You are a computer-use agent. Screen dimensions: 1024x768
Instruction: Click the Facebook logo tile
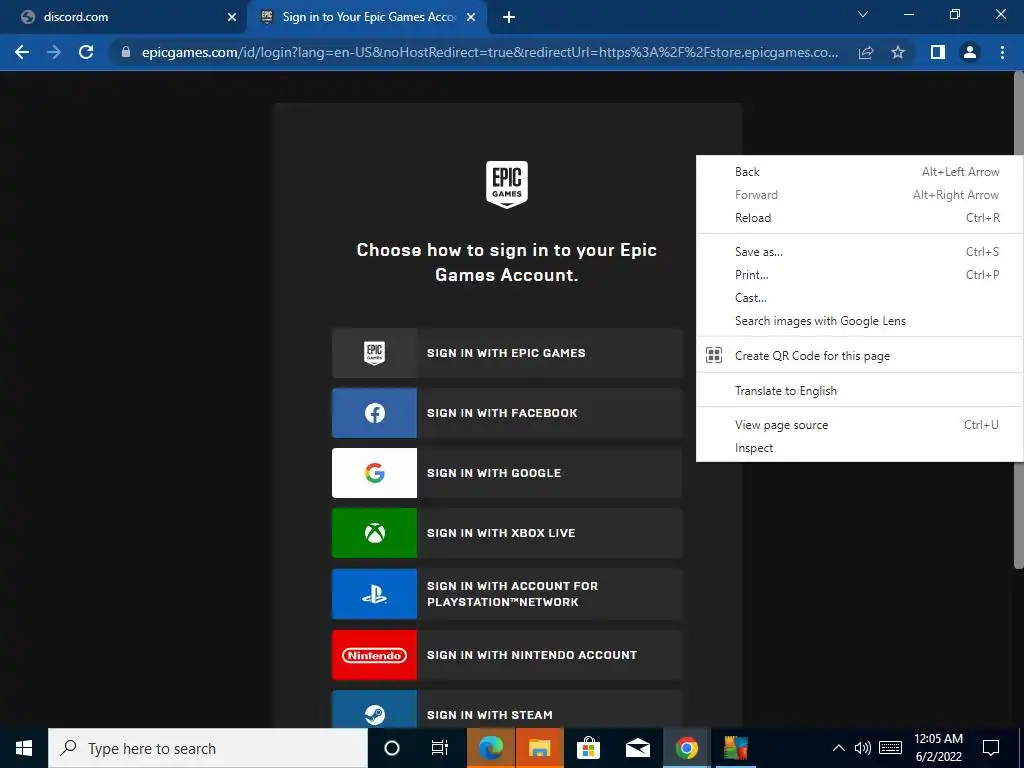(374, 413)
